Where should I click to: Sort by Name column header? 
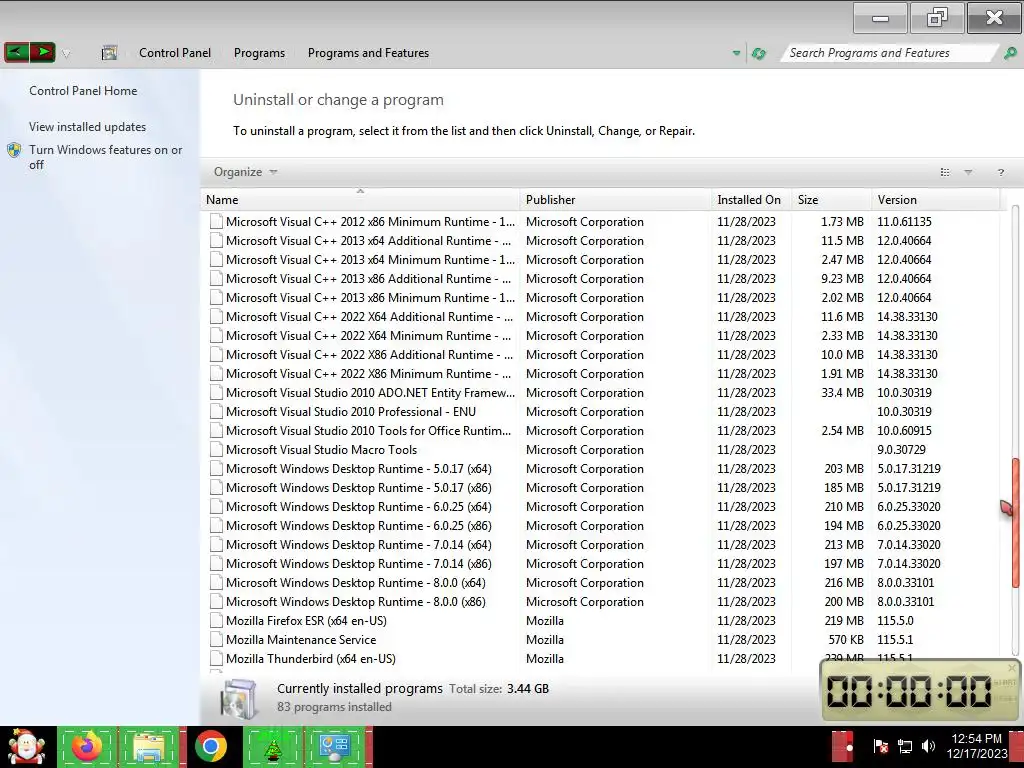[x=360, y=200]
